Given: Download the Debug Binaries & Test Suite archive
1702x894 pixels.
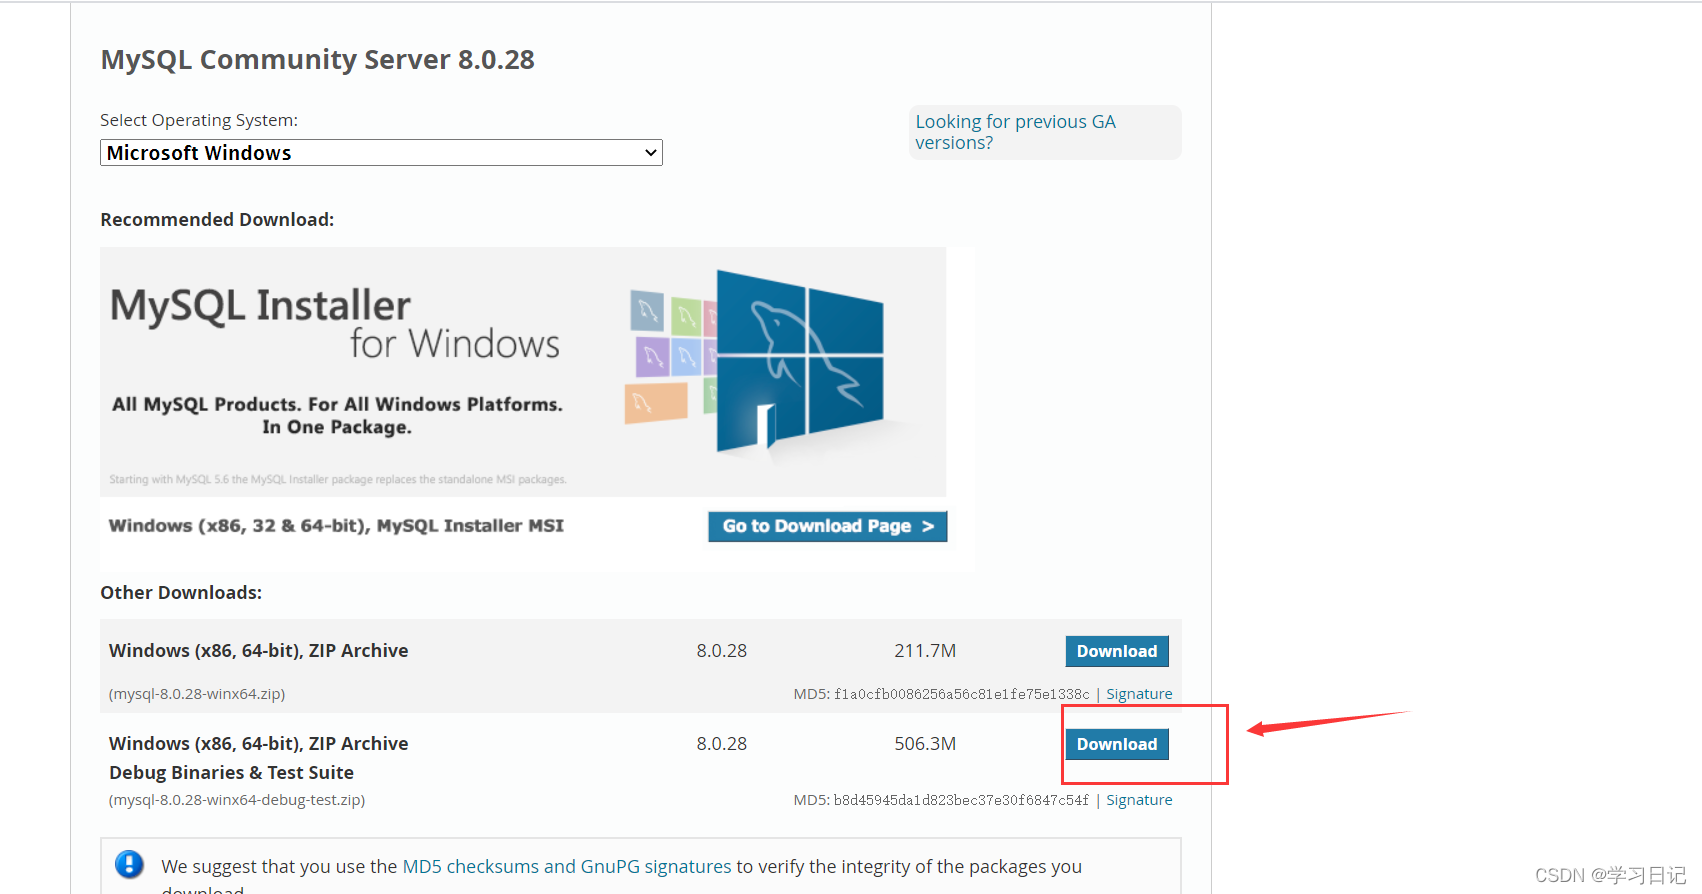Looking at the screenshot, I should tap(1117, 744).
